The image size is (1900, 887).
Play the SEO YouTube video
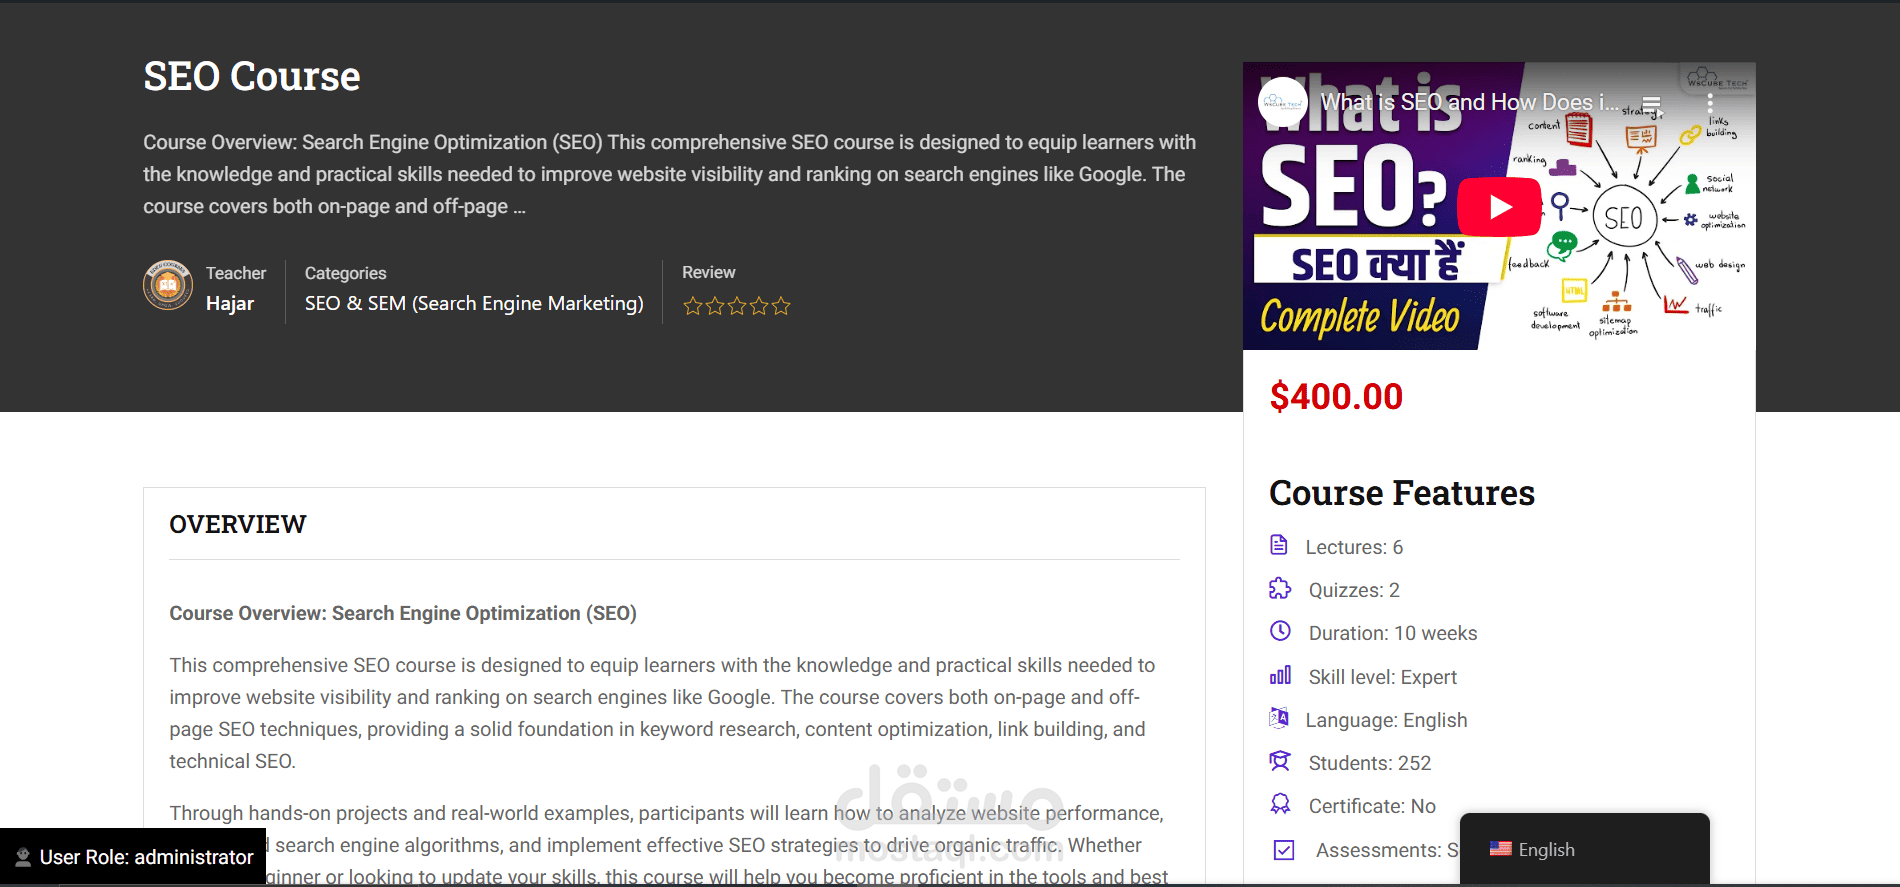(x=1499, y=207)
